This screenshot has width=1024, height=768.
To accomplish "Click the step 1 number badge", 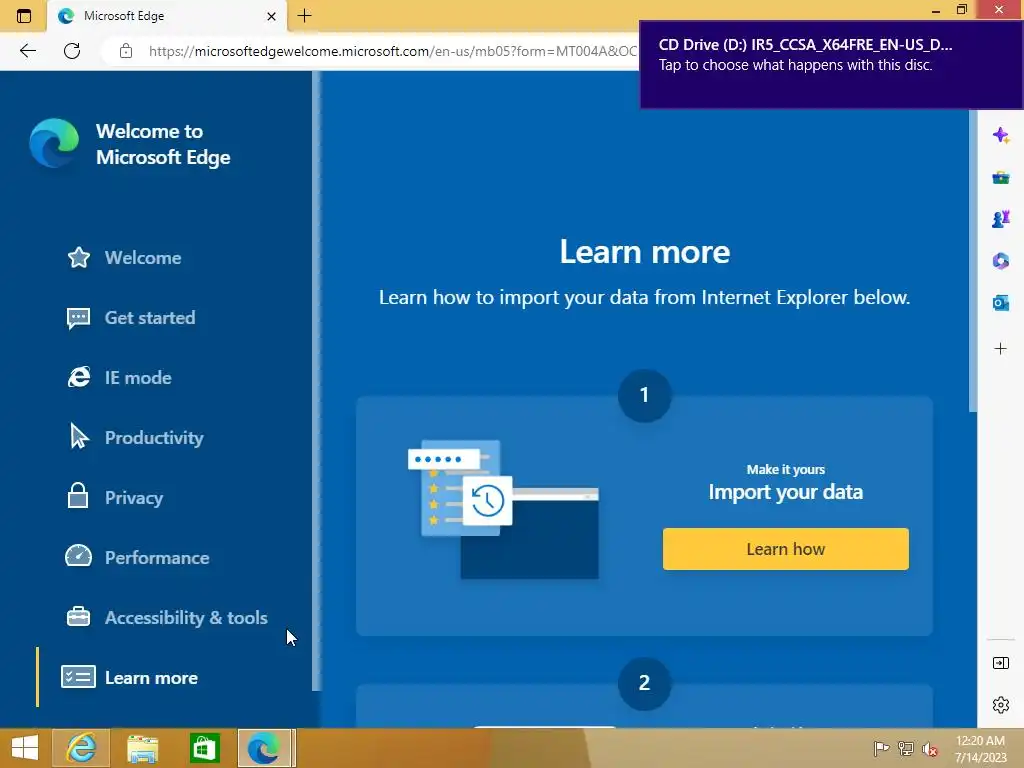I will pyautogui.click(x=645, y=395).
